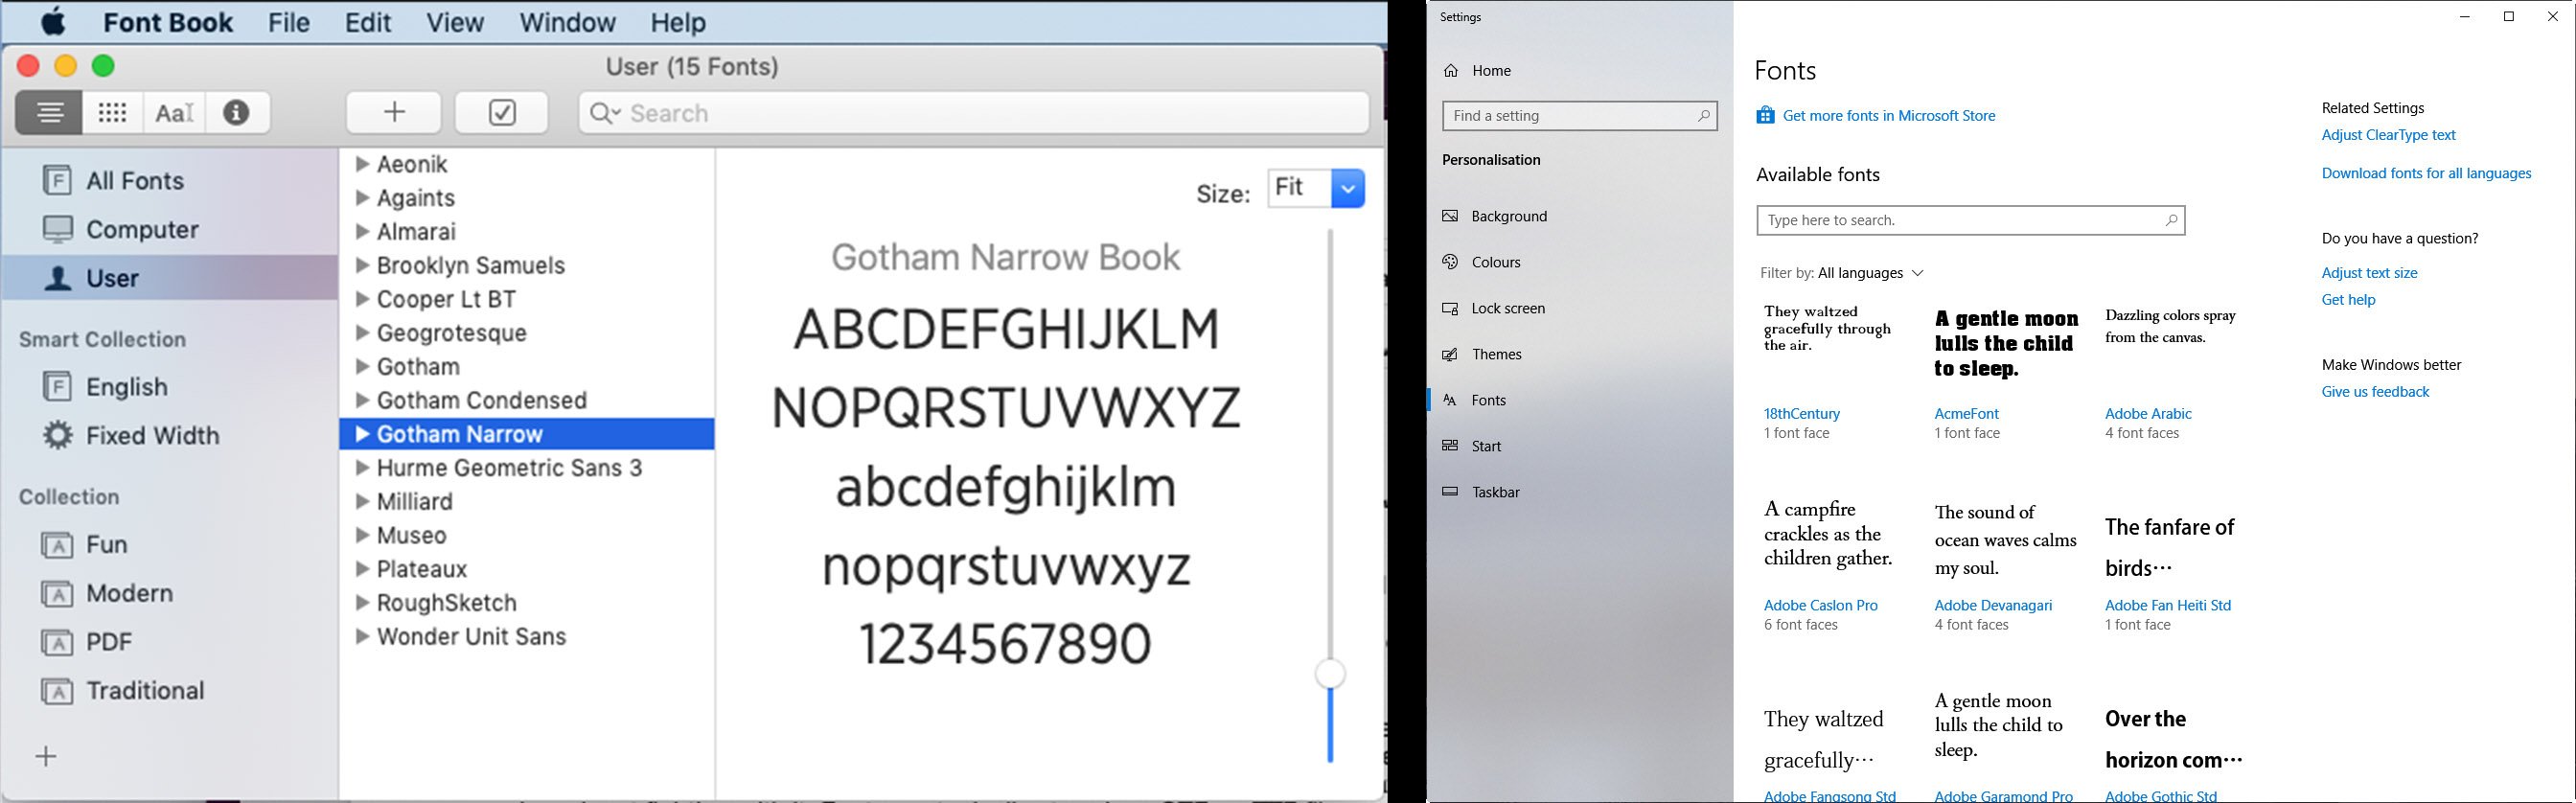Select custom text preview mode icon
The height and width of the screenshot is (803, 2576).
[175, 113]
